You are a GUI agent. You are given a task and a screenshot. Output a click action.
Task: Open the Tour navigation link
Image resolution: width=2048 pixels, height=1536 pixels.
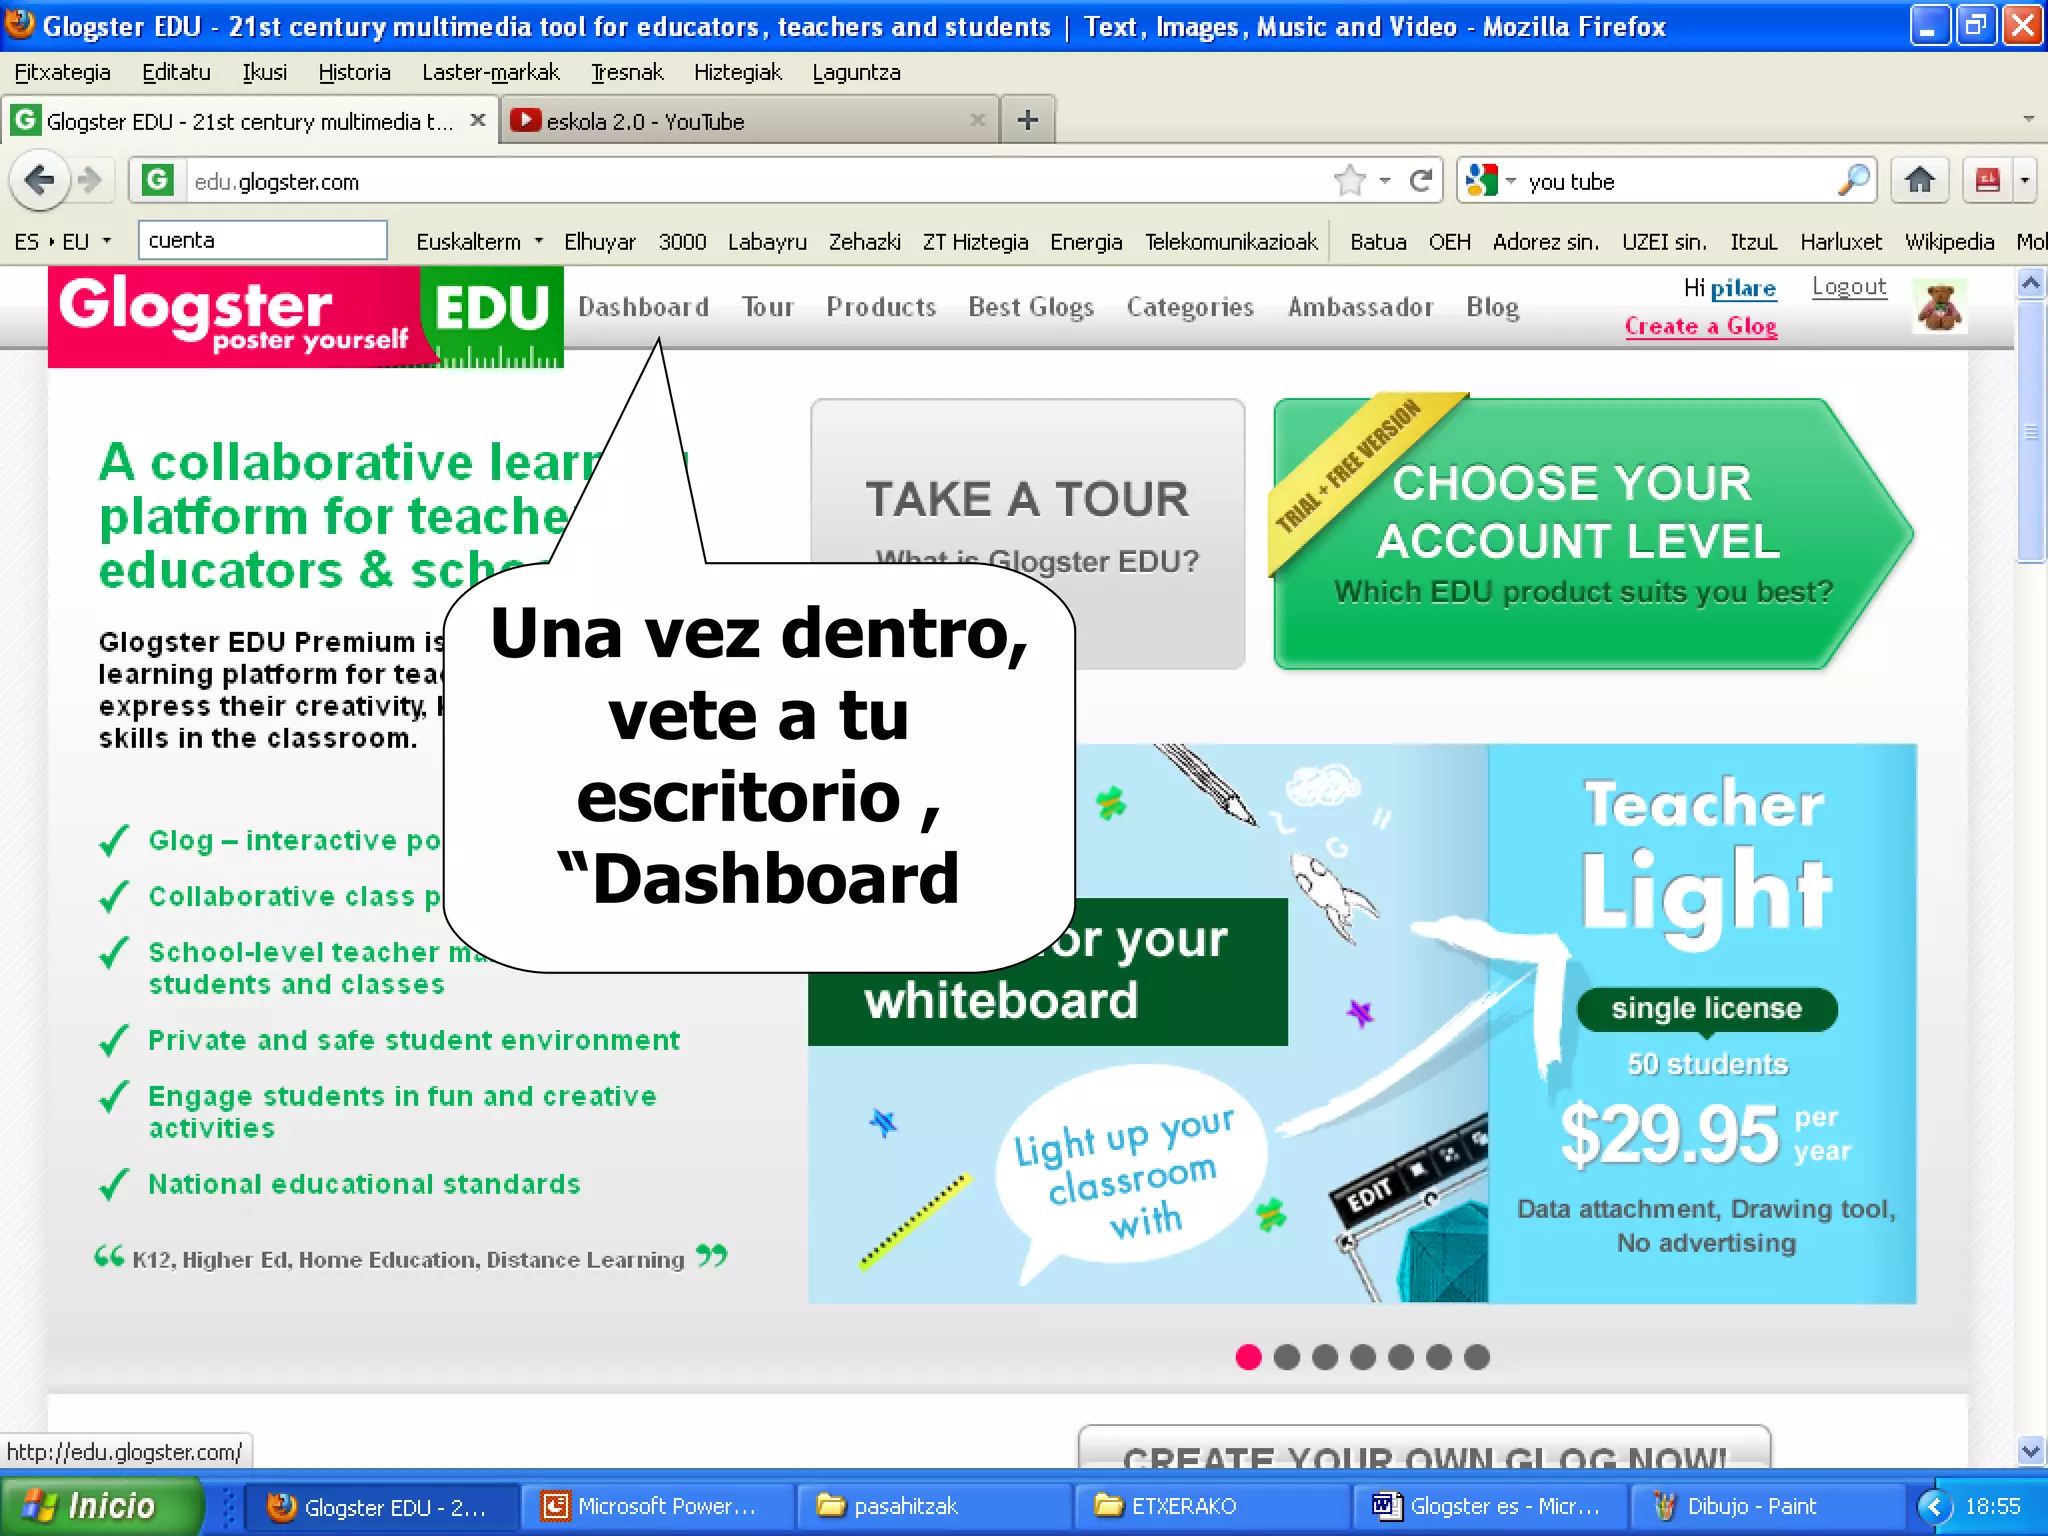768,307
